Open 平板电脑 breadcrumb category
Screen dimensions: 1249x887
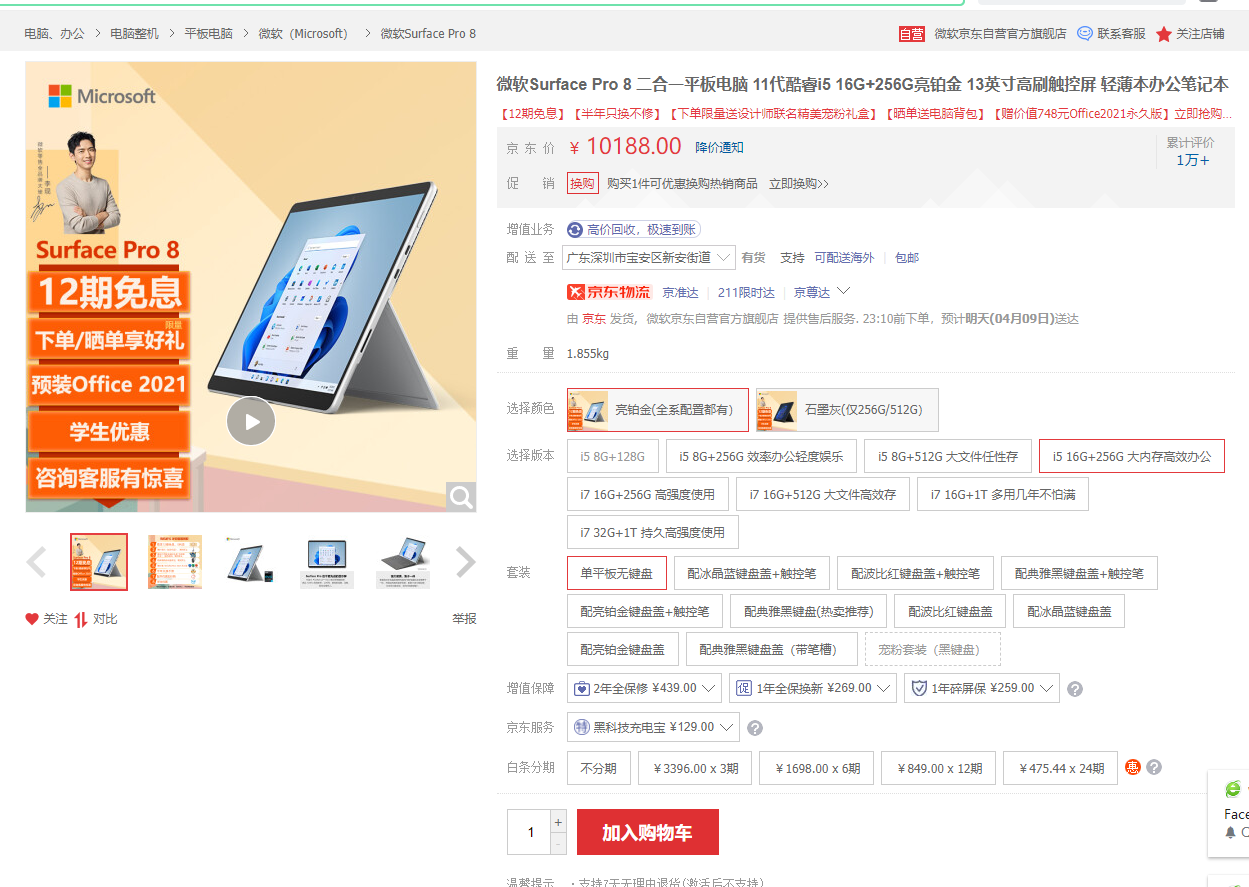[x=208, y=33]
